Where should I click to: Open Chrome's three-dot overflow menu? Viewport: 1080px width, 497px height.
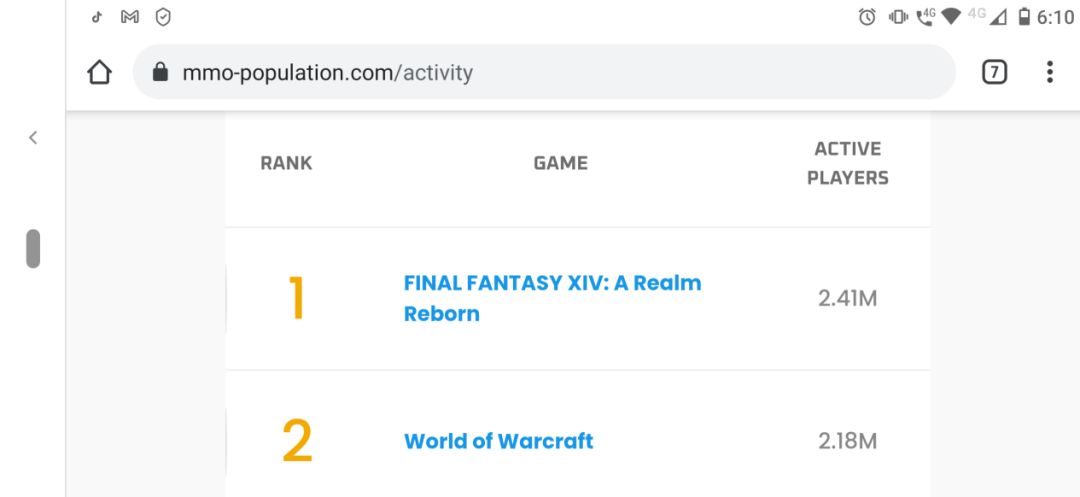point(1049,73)
